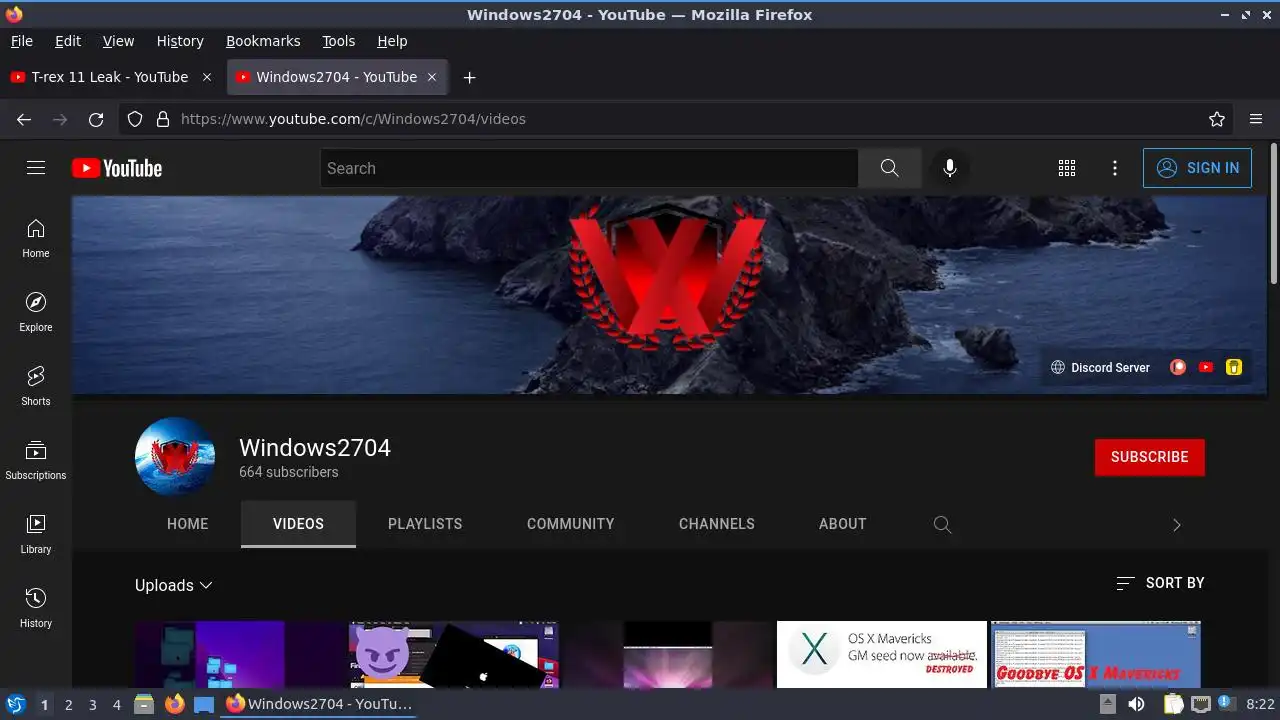The height and width of the screenshot is (720, 1280).
Task: Open the Tools menu
Action: (x=339, y=41)
